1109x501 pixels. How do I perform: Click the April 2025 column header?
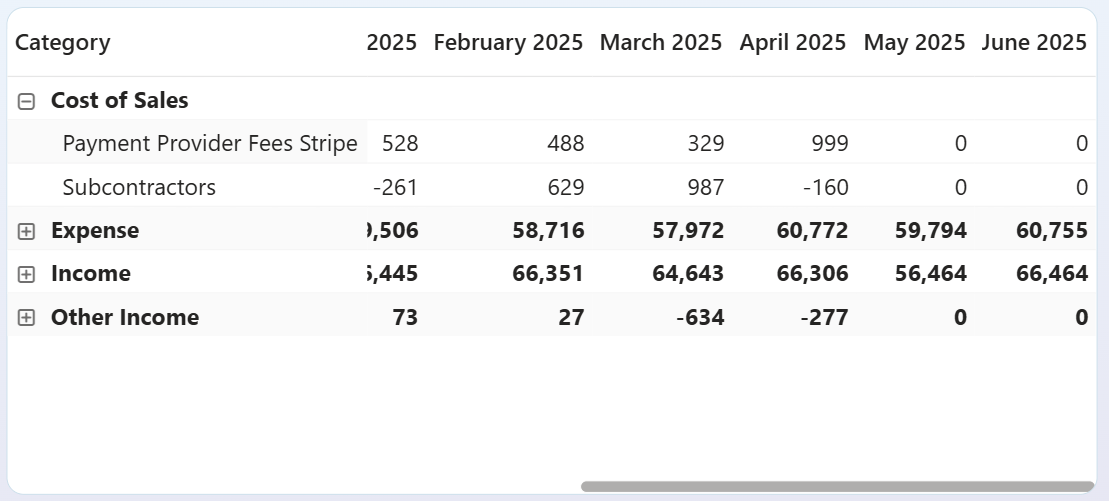[792, 43]
